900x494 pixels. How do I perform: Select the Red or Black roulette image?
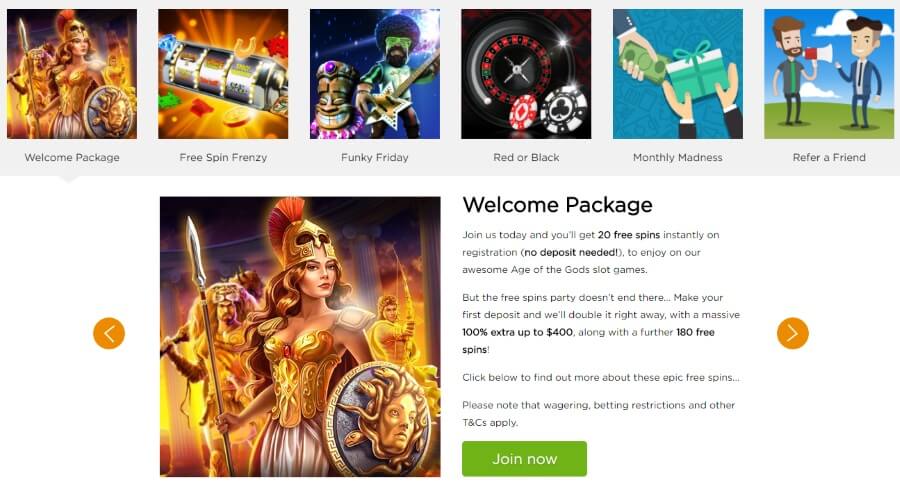pos(526,74)
